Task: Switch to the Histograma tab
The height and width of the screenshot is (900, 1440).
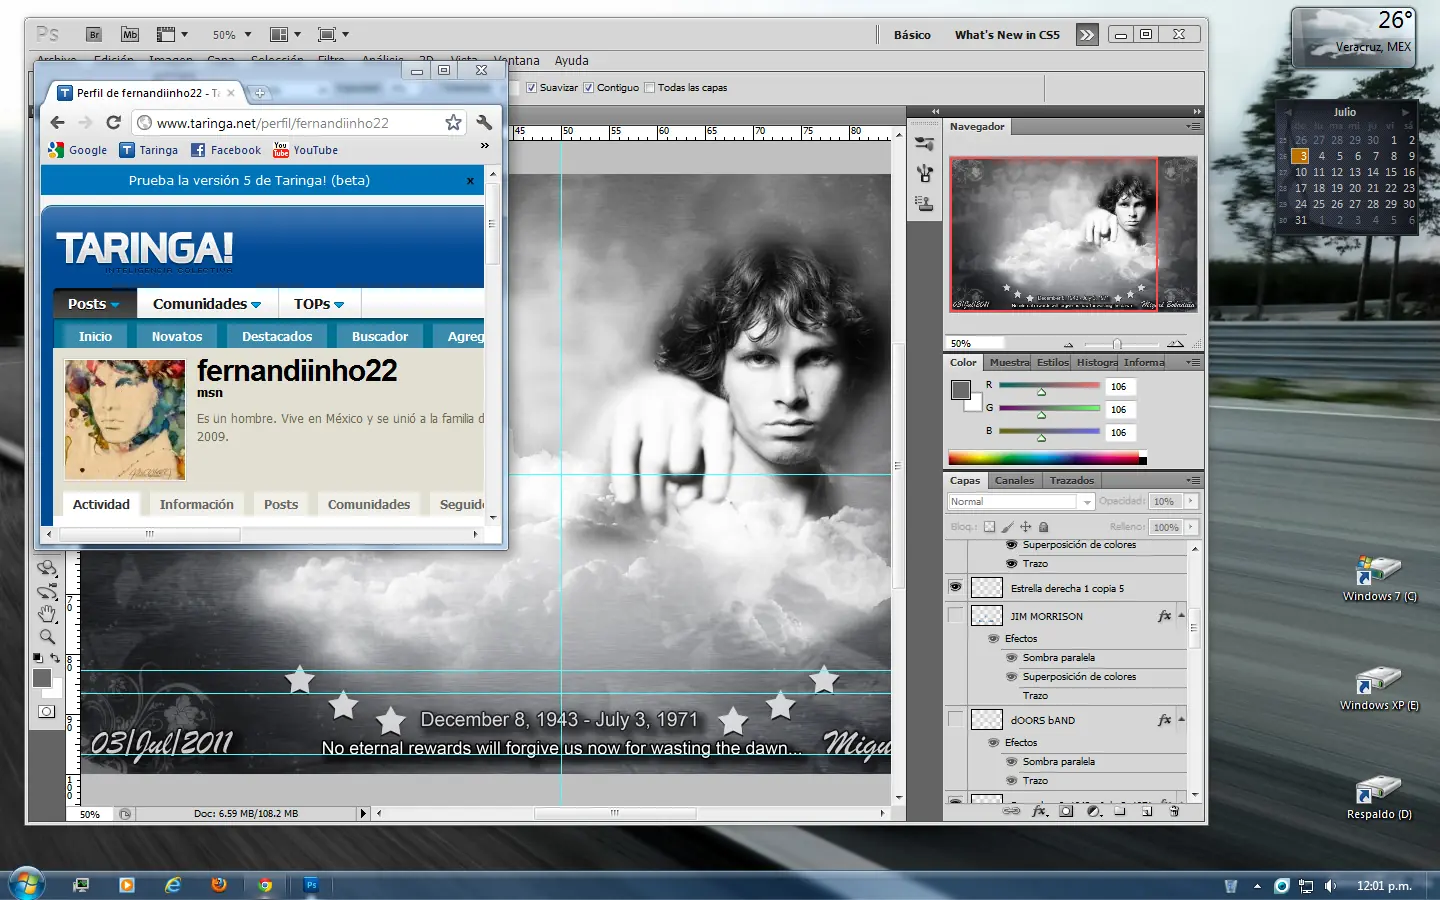Action: tap(1096, 362)
